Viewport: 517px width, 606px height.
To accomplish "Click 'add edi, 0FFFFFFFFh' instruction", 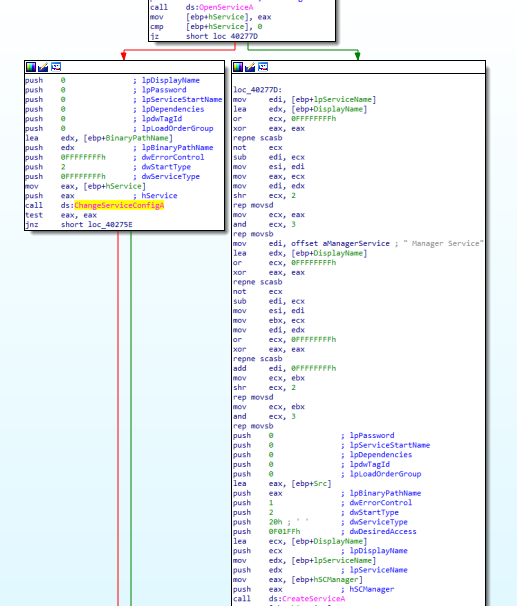I will point(284,368).
